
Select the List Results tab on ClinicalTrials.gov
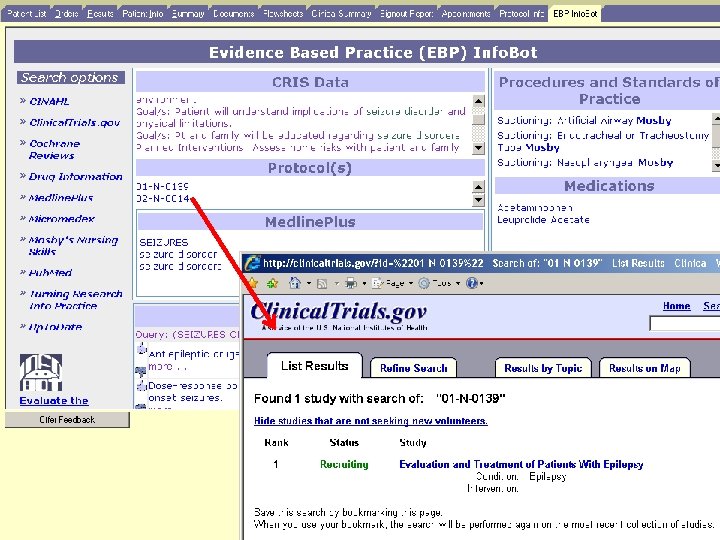tap(315, 366)
